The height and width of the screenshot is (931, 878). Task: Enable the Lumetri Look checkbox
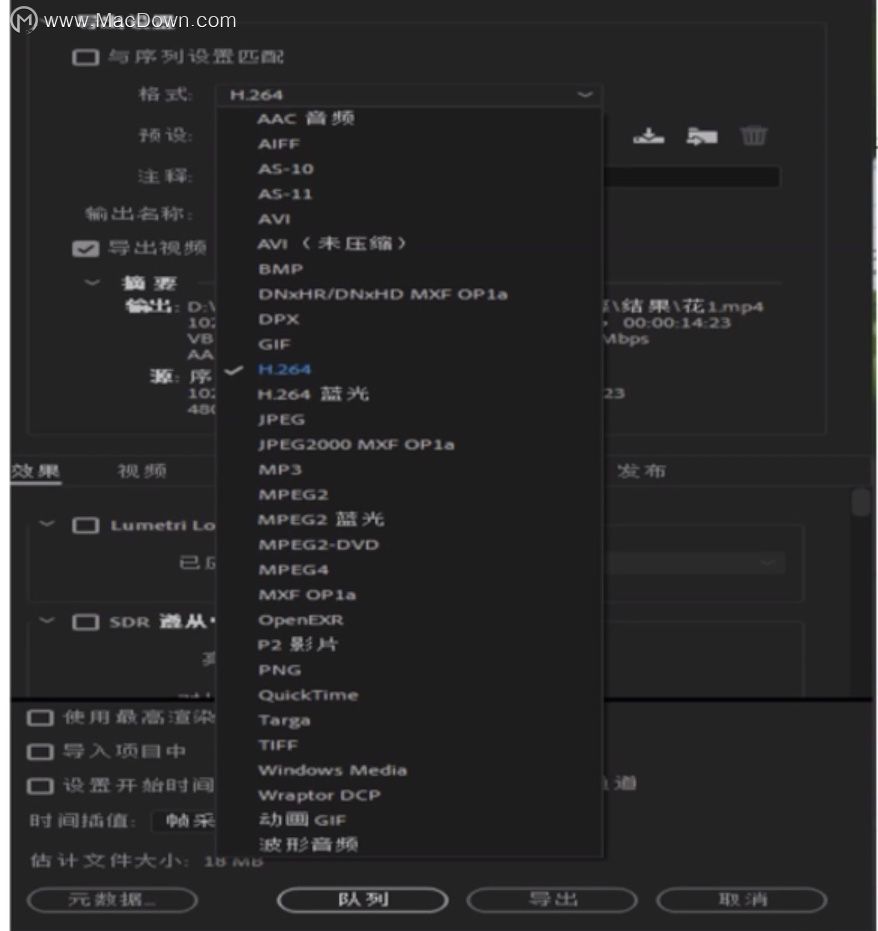point(85,525)
